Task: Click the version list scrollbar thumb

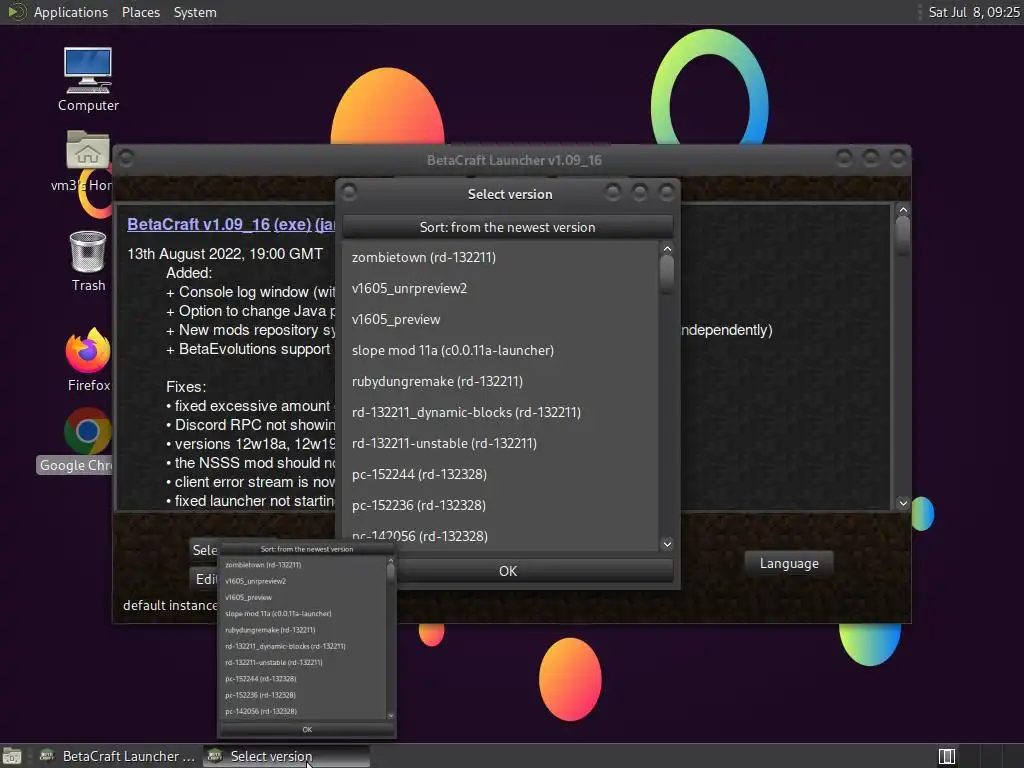Action: (667, 274)
